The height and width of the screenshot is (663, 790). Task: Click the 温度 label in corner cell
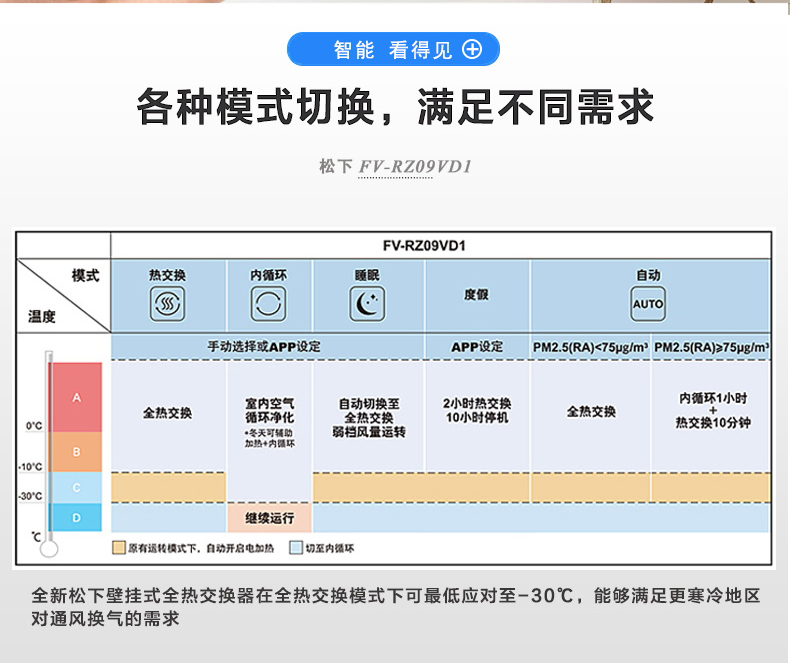[41, 317]
